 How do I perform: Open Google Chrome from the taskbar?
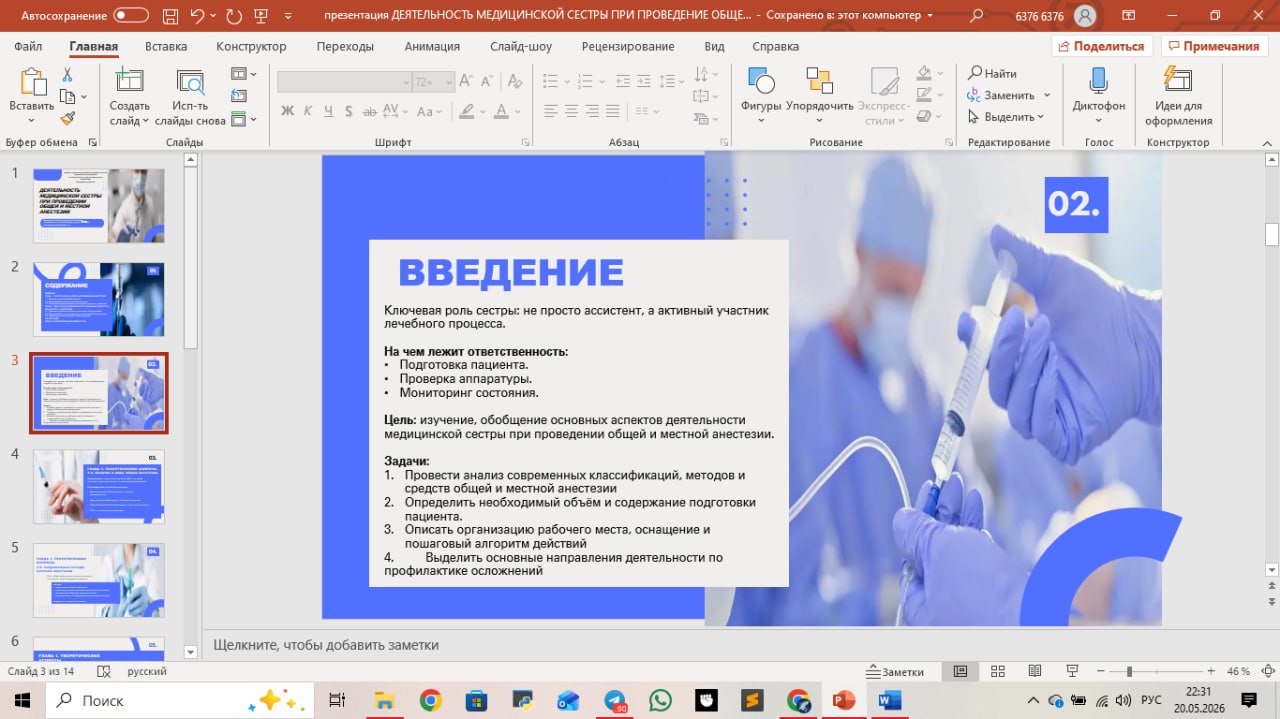431,700
